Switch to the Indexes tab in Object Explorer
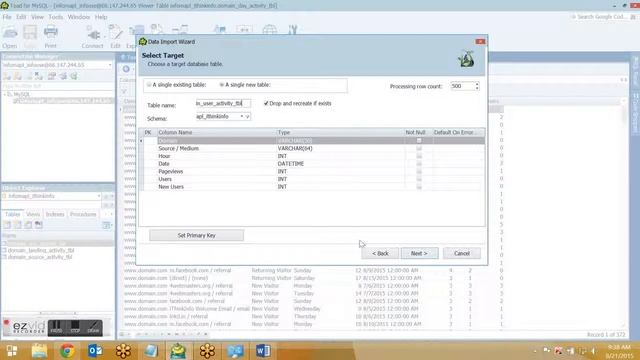The width and height of the screenshot is (640, 360). (x=55, y=214)
